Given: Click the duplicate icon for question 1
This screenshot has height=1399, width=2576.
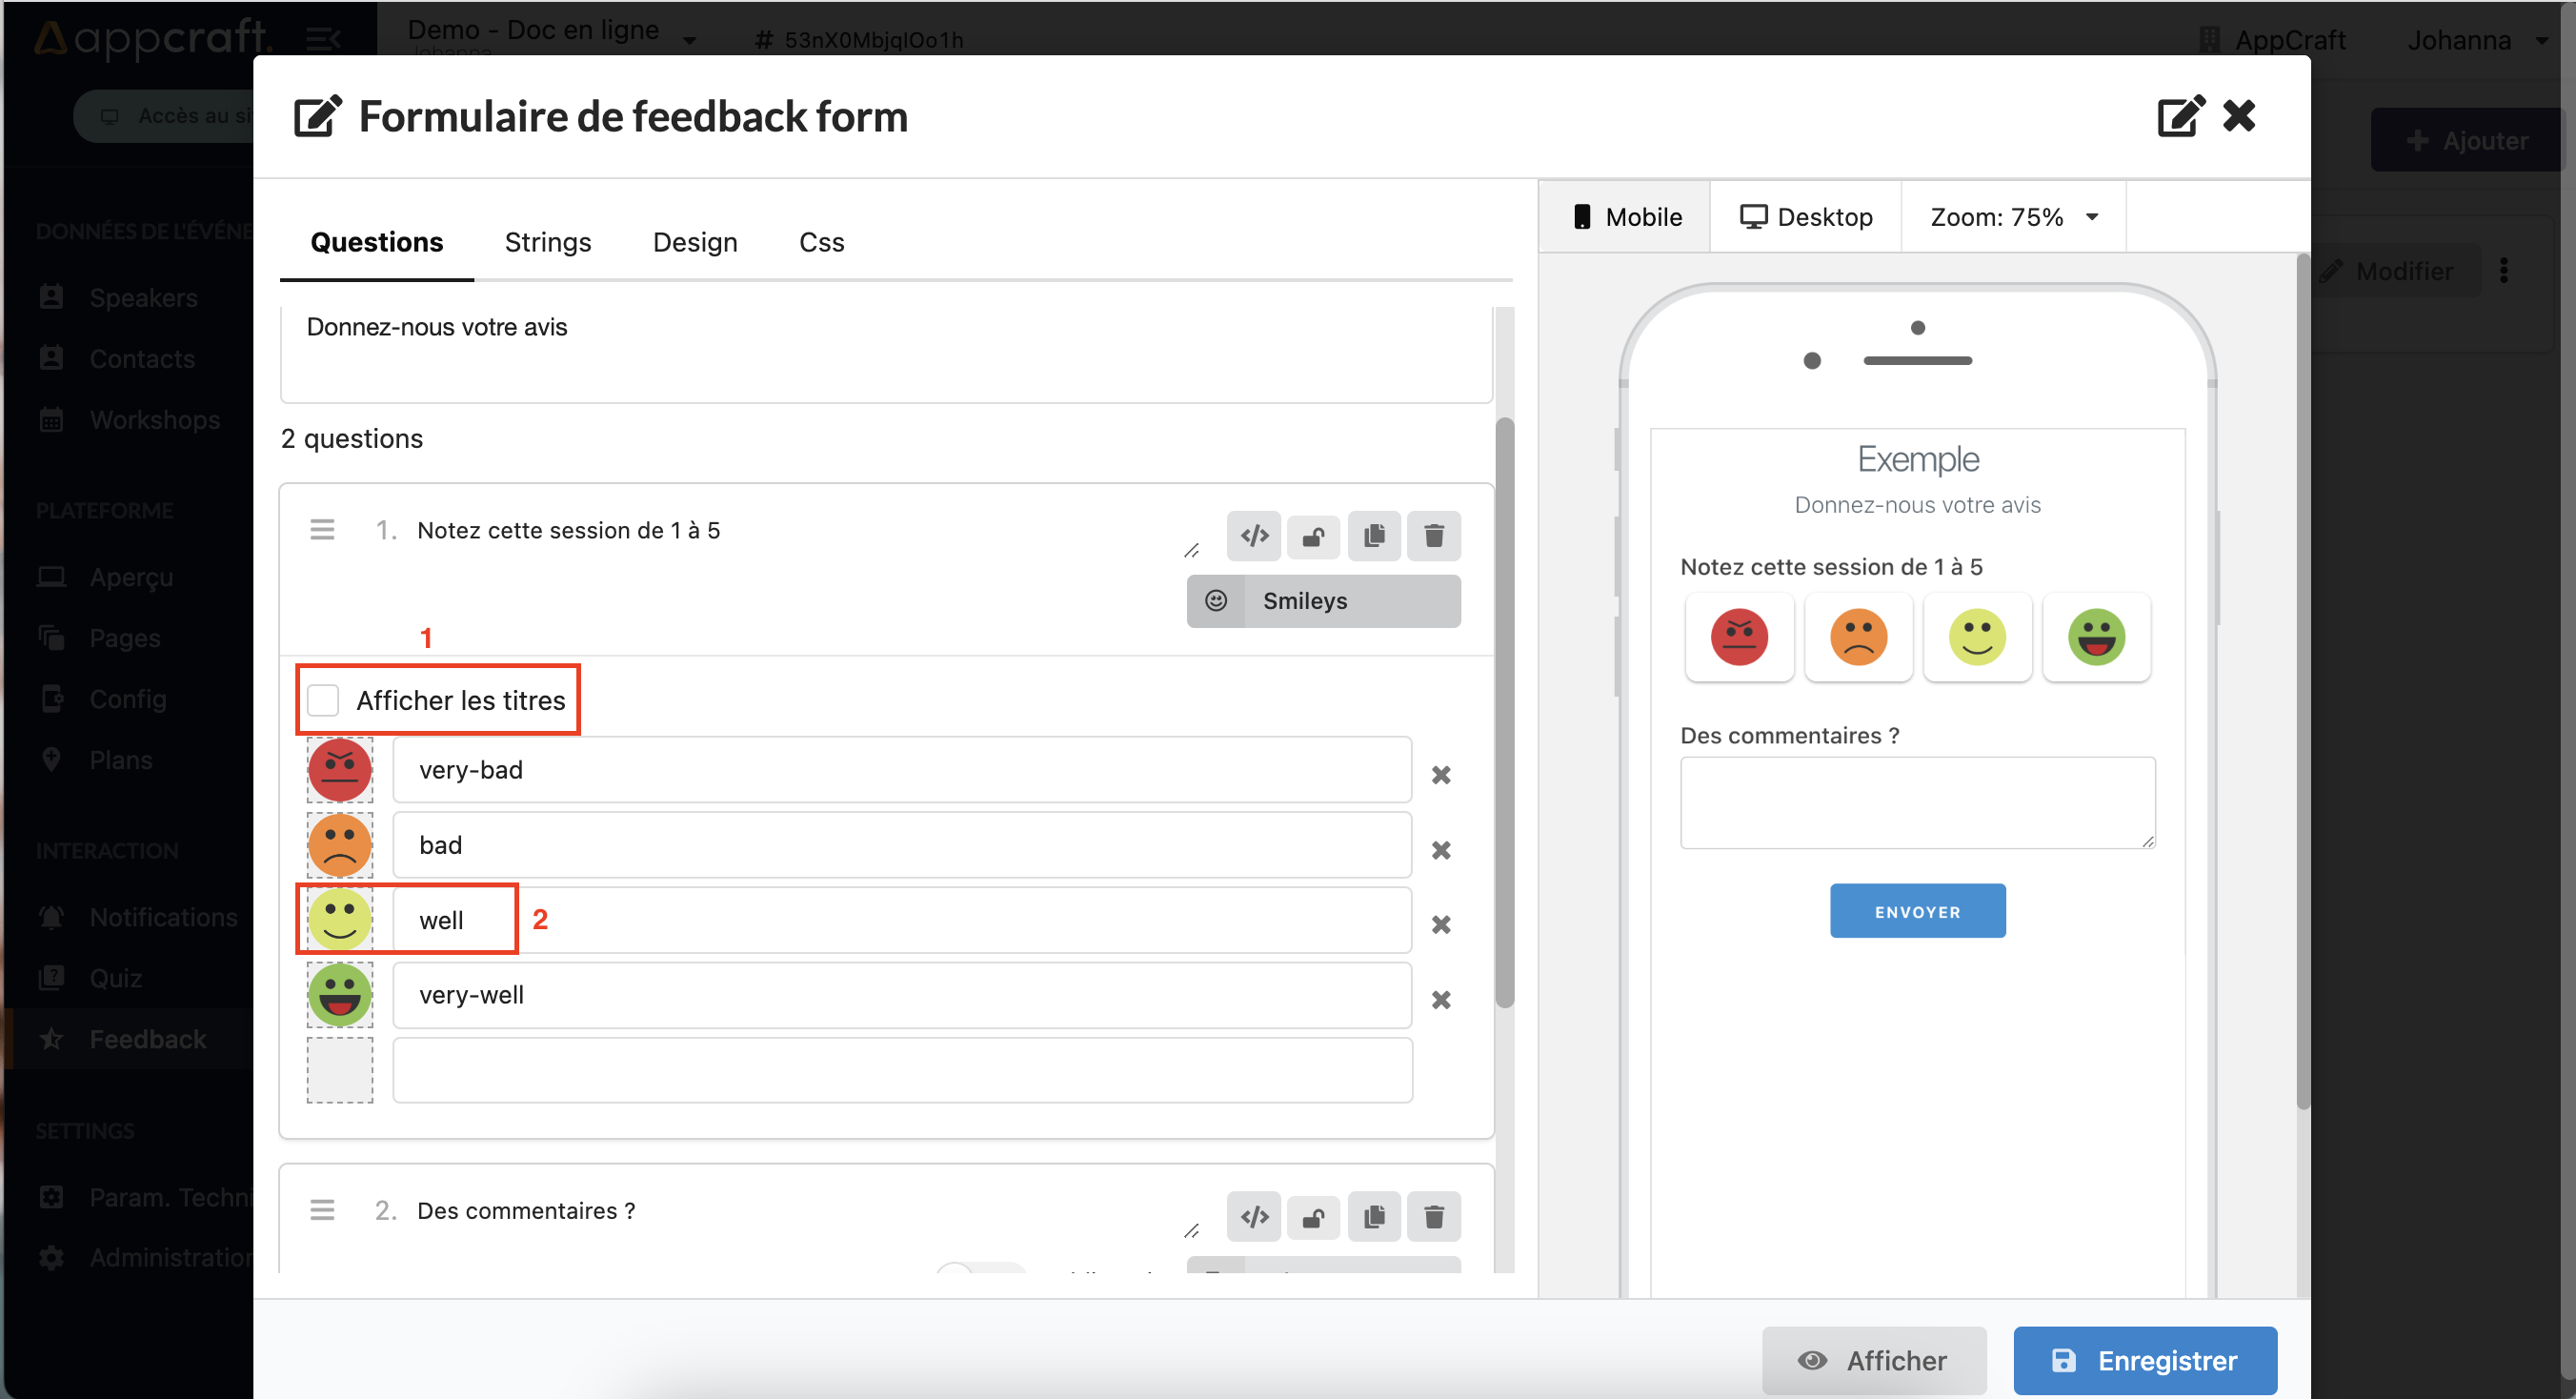Looking at the screenshot, I should tap(1374, 533).
